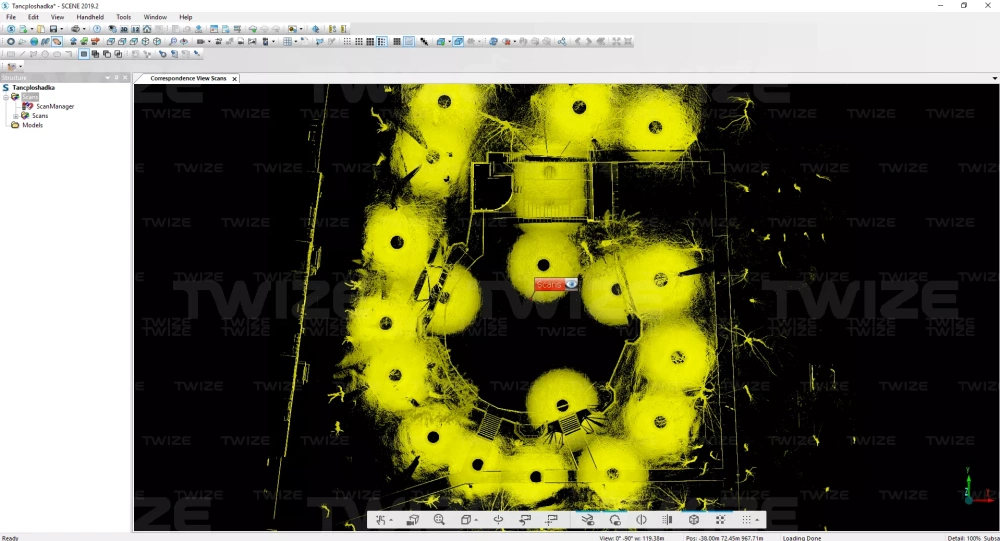1000x541 pixels.
Task: Open the navigation hand tool dropdown arrow
Action: tap(392, 521)
